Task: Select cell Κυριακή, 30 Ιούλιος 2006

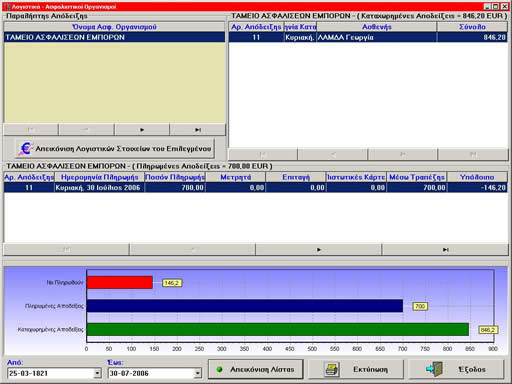Action: [x=99, y=188]
